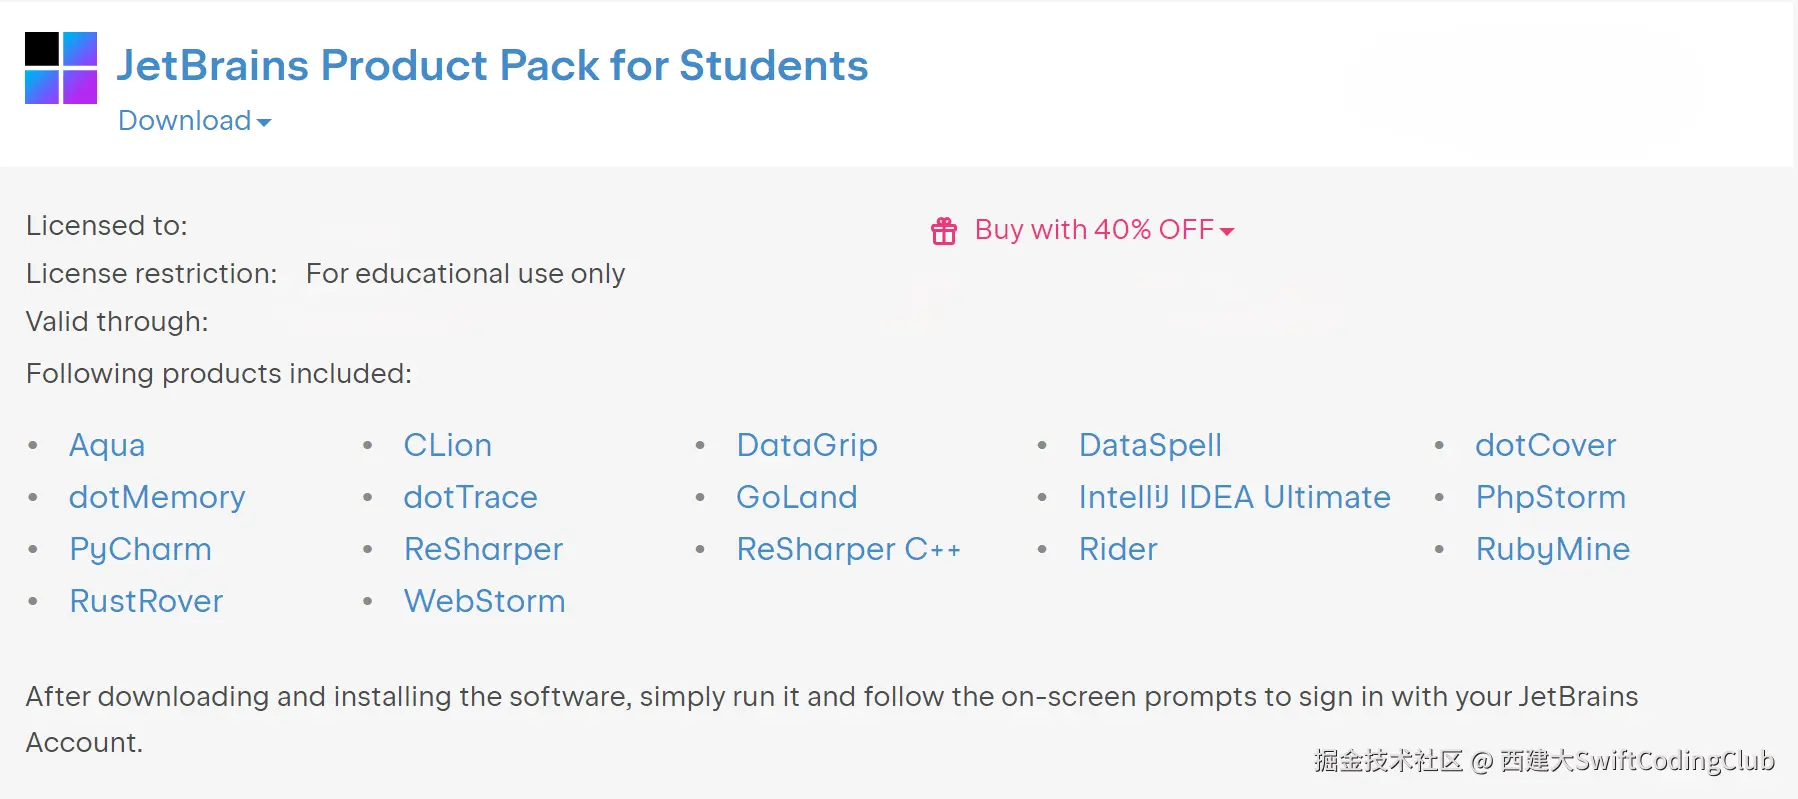Expand the Download dropdown
The width and height of the screenshot is (1798, 799).
click(x=194, y=121)
